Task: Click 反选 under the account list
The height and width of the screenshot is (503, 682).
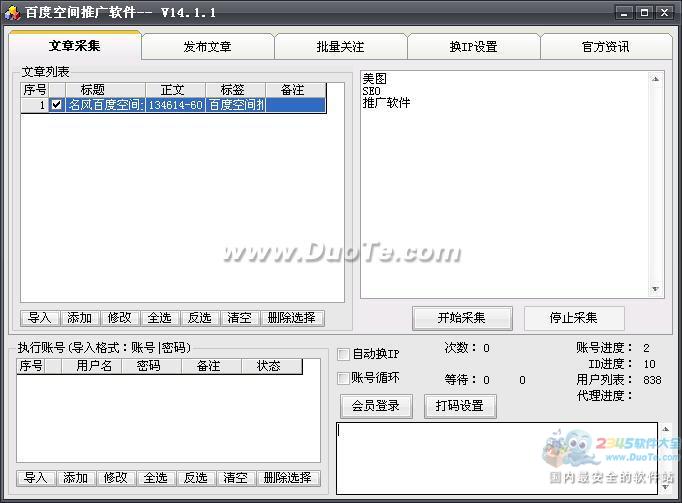Action: 196,478
